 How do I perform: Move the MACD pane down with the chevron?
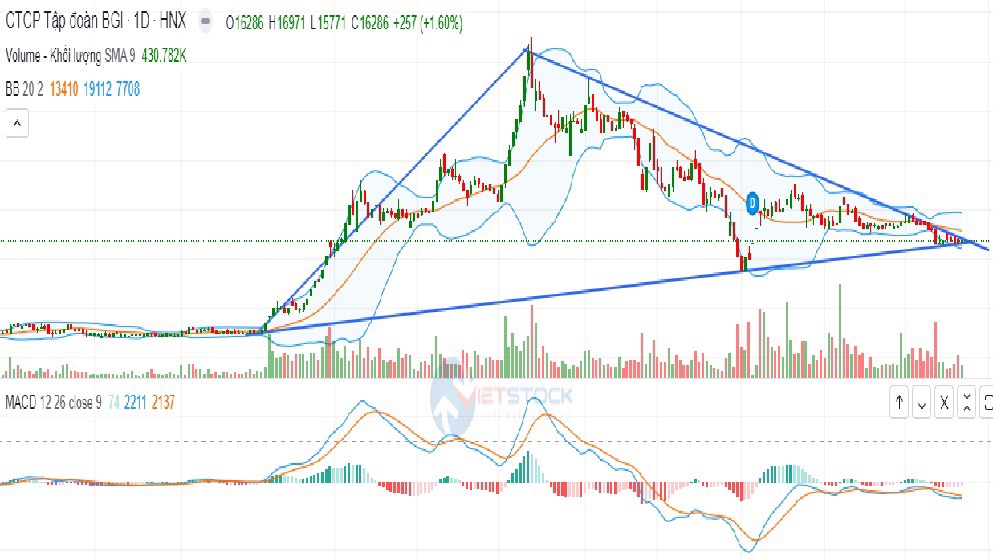click(x=922, y=402)
